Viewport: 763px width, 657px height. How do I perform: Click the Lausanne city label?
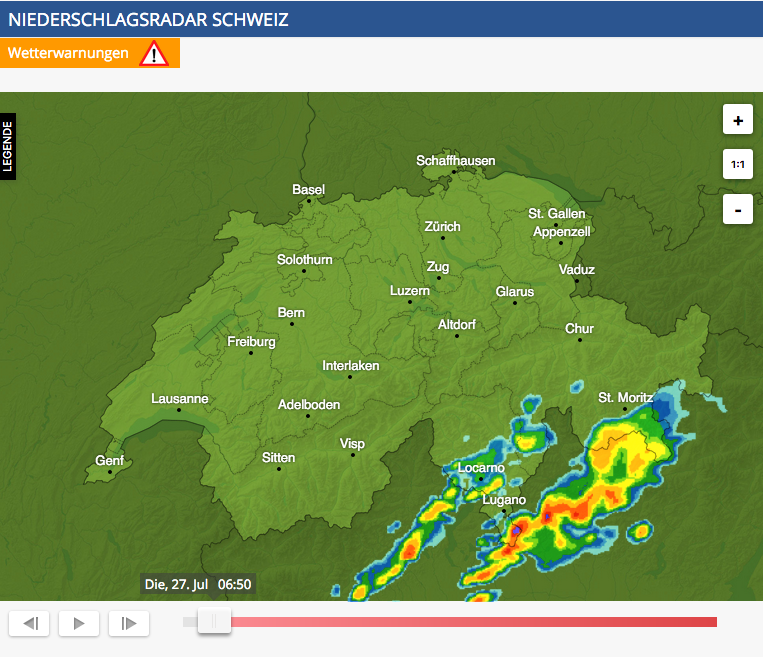coord(180,399)
